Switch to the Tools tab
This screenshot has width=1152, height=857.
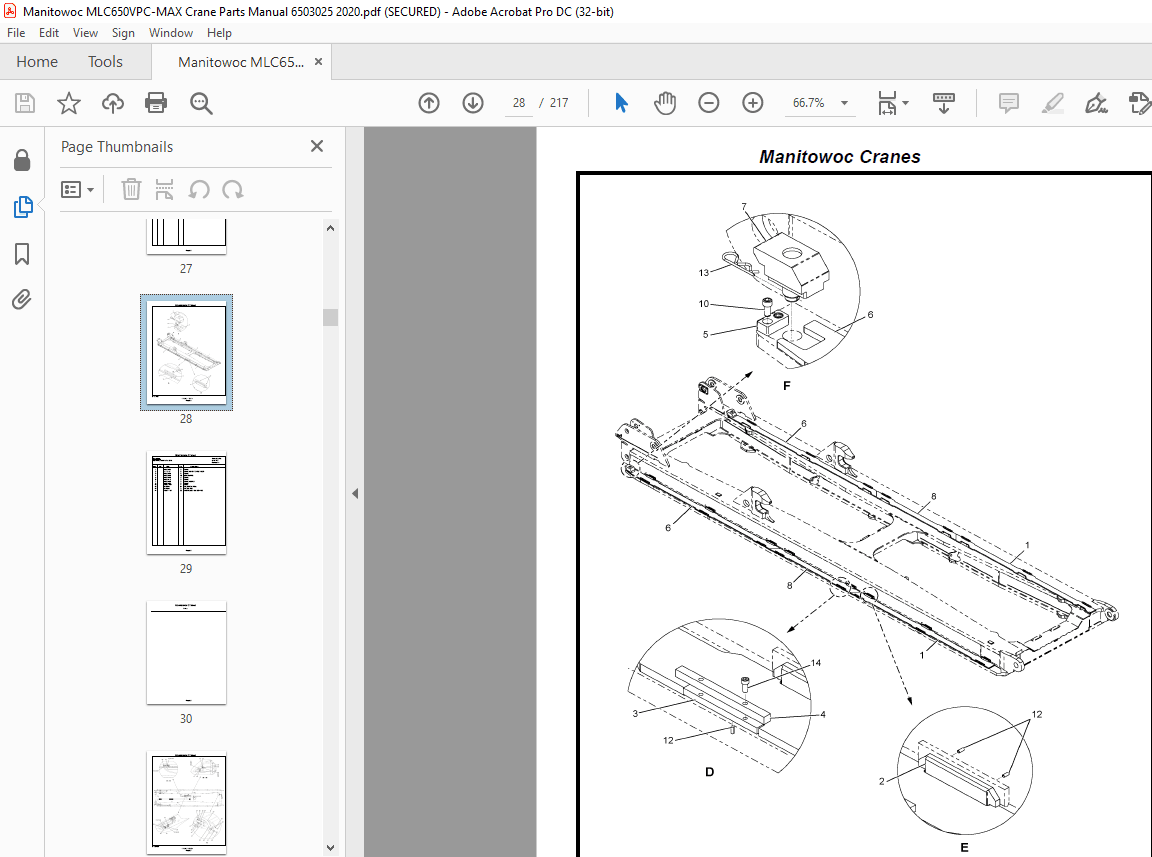pos(105,61)
